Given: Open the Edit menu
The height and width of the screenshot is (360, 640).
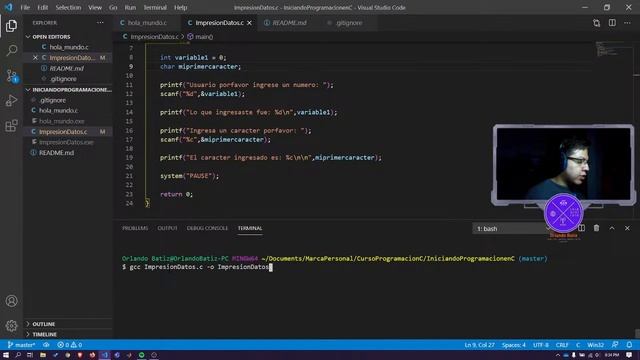Looking at the screenshot, I should (x=42, y=7).
